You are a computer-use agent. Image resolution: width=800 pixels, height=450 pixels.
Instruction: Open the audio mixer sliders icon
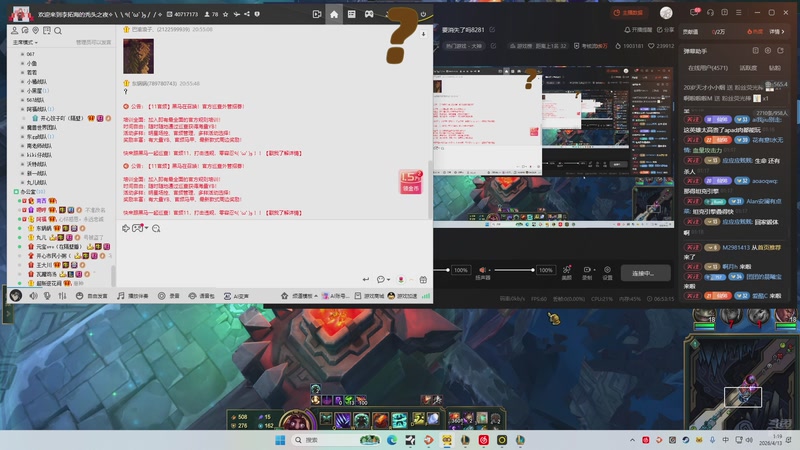62,295
